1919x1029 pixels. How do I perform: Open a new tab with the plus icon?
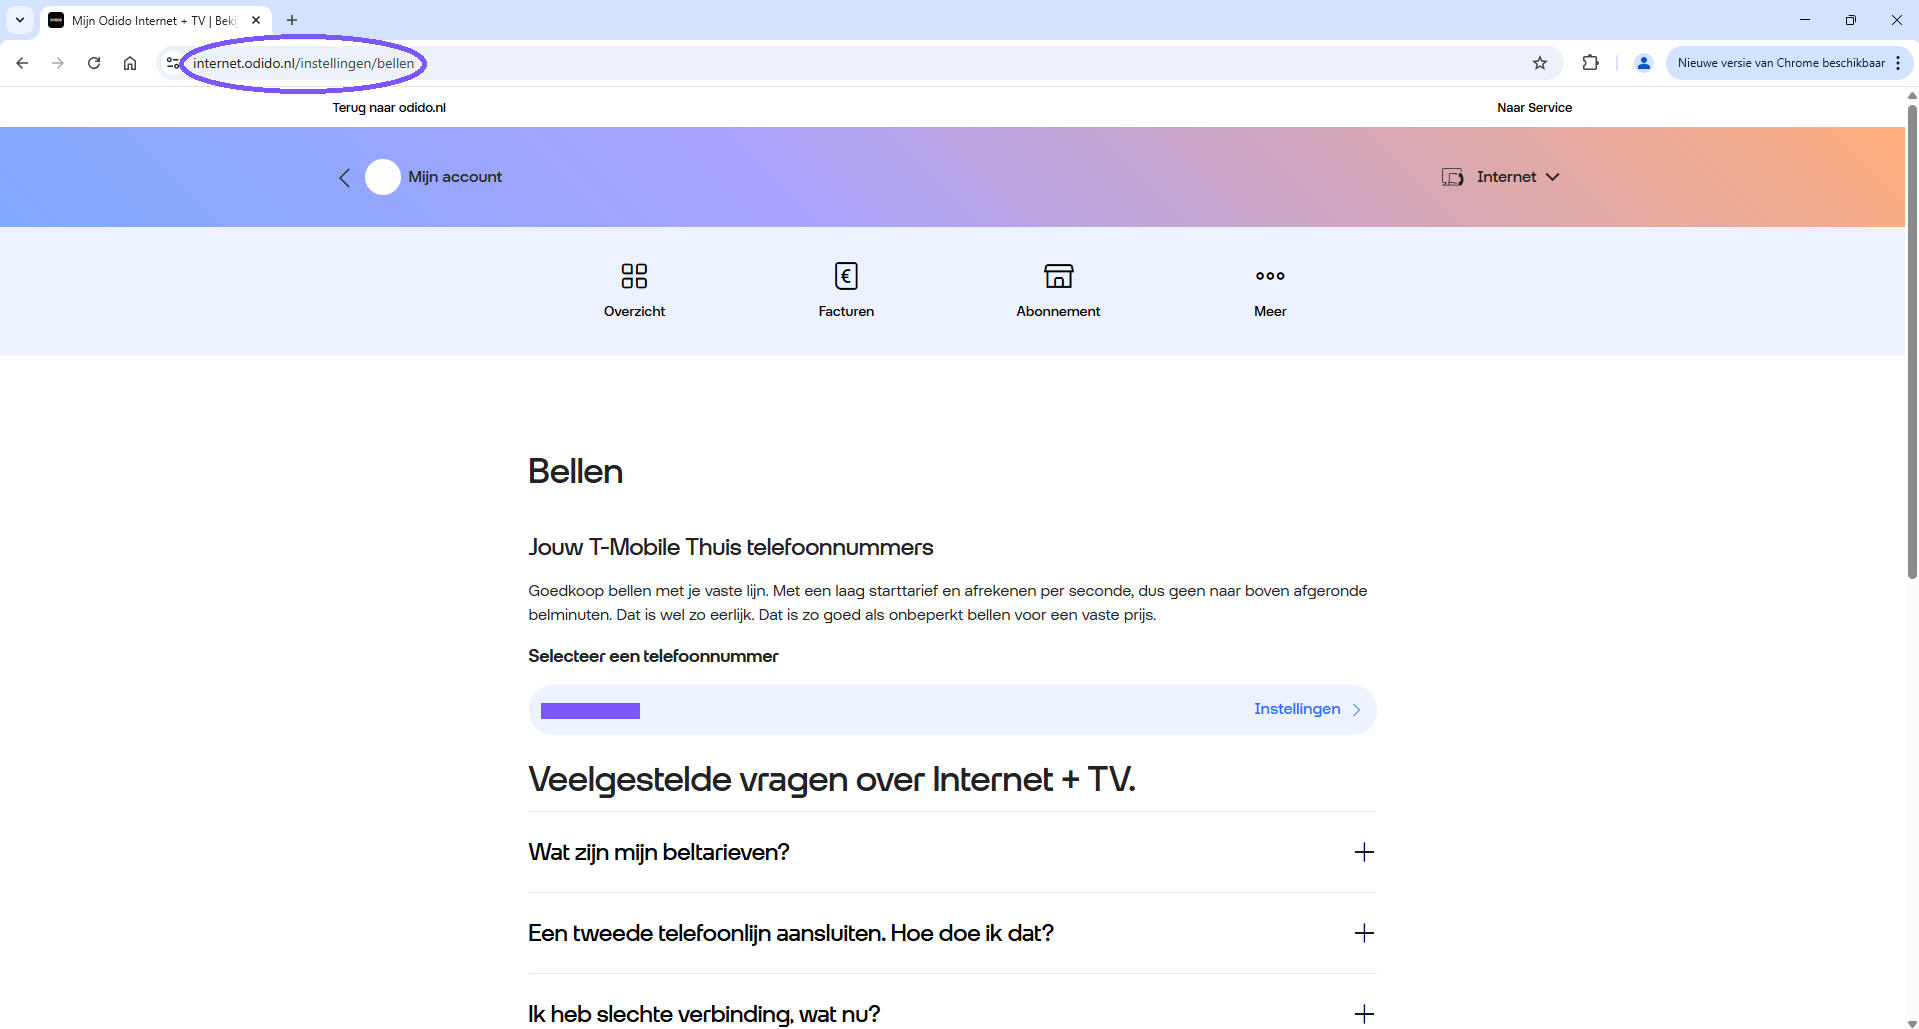292,20
